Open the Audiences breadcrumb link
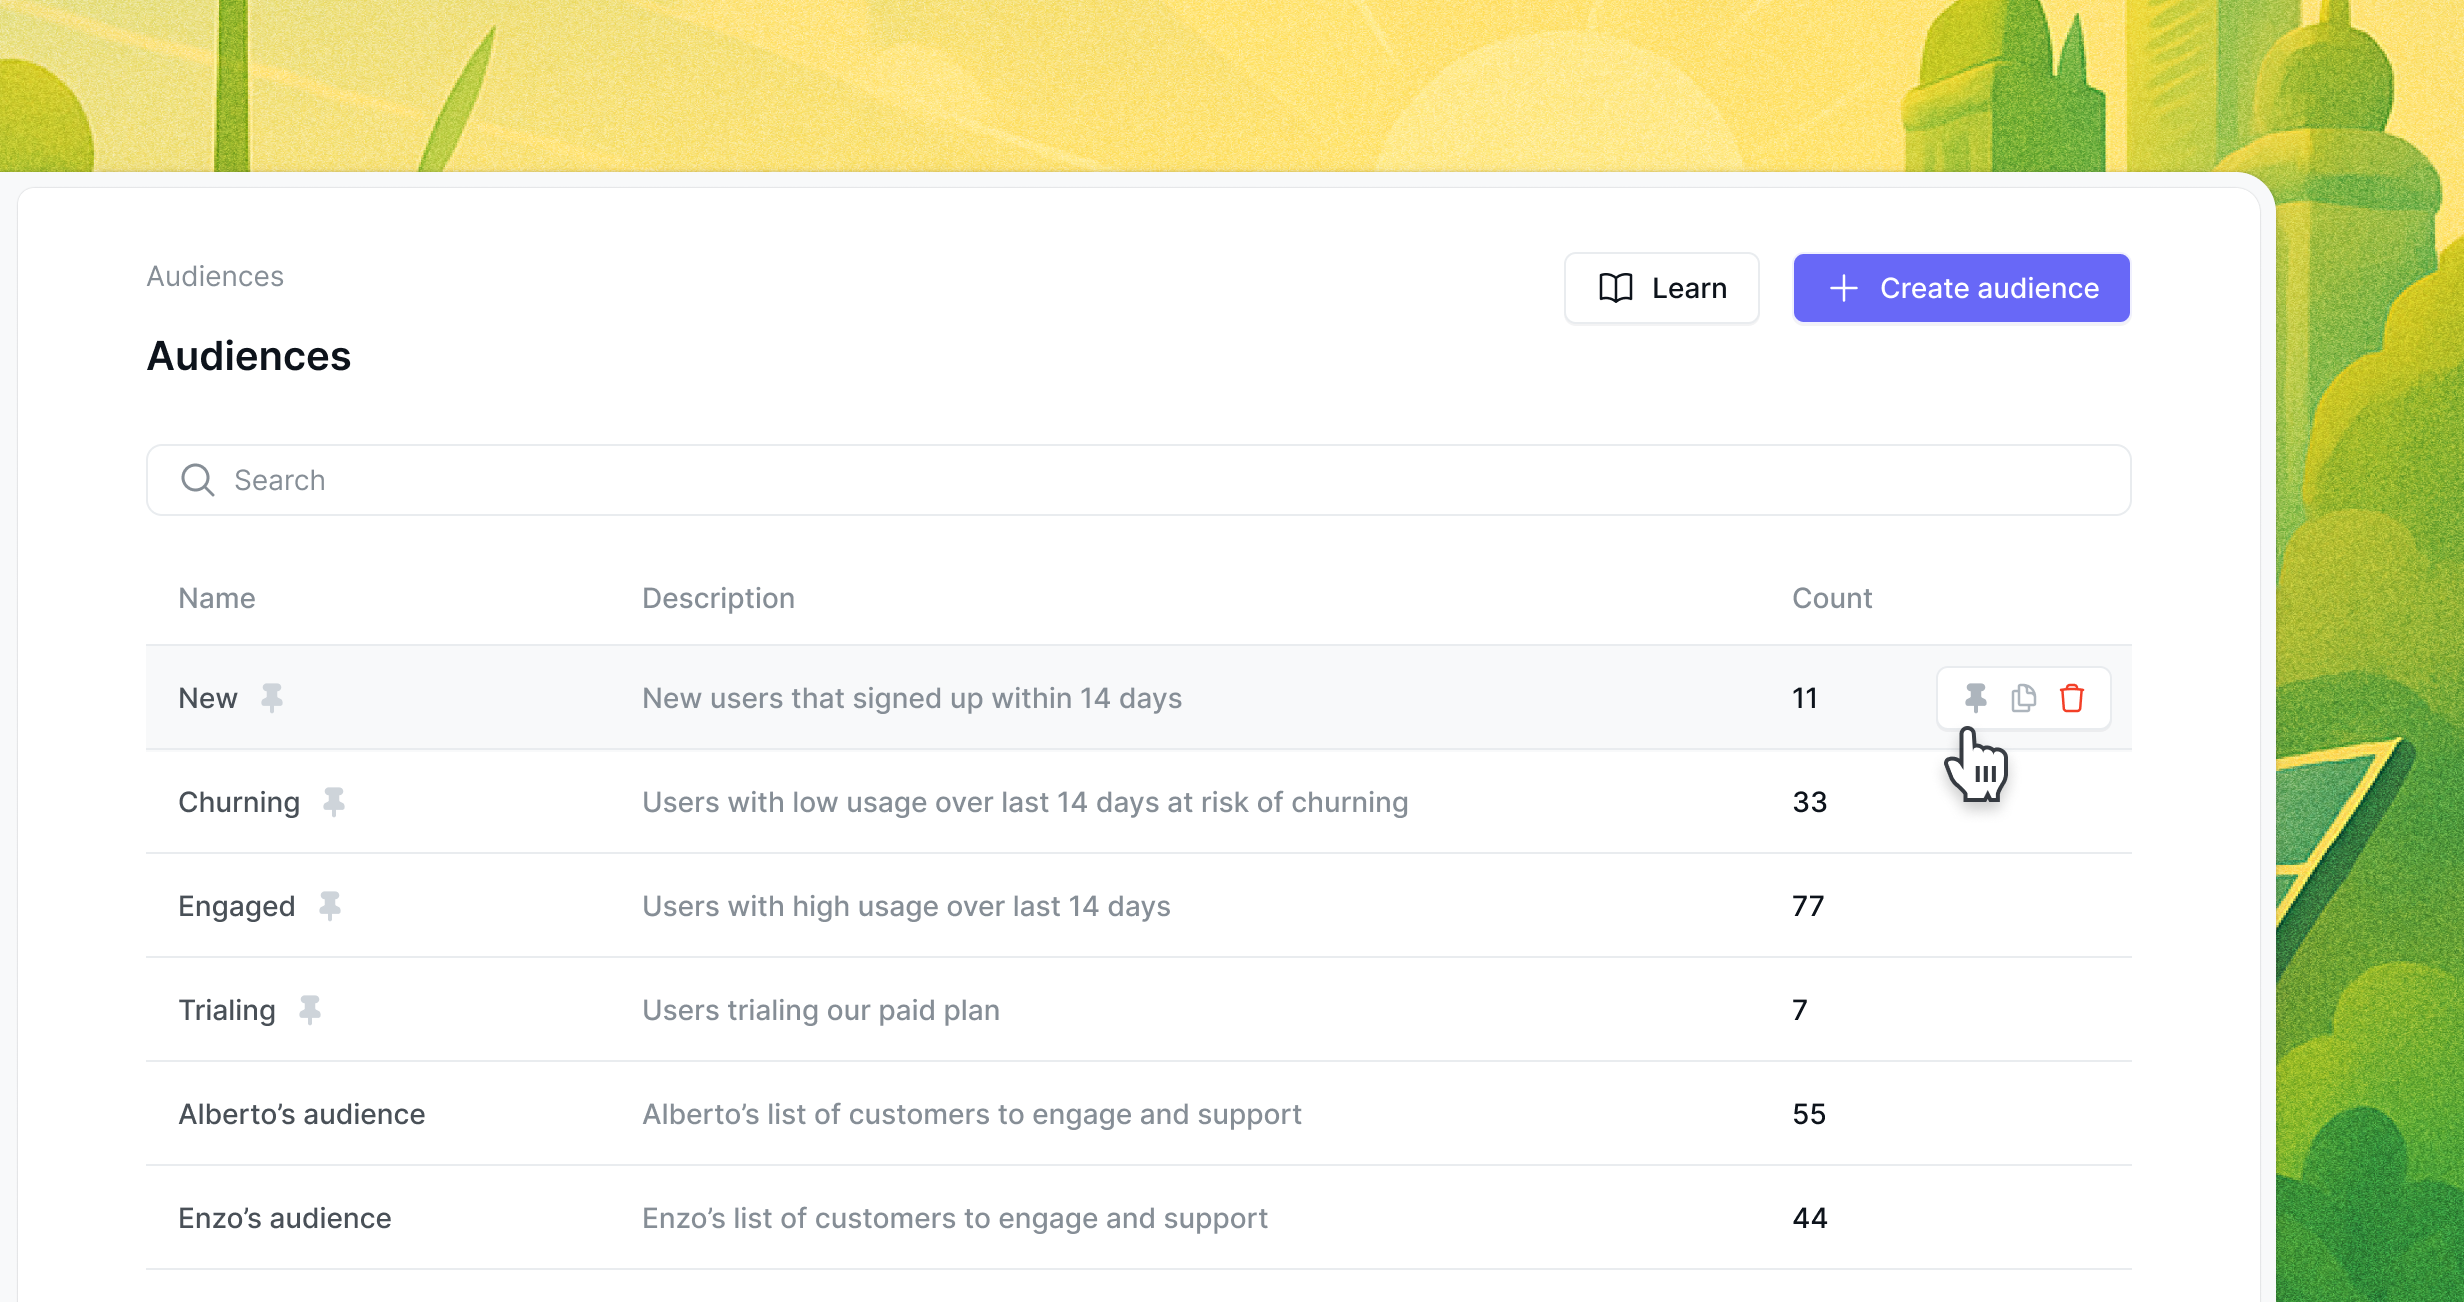The image size is (2464, 1302). point(215,276)
